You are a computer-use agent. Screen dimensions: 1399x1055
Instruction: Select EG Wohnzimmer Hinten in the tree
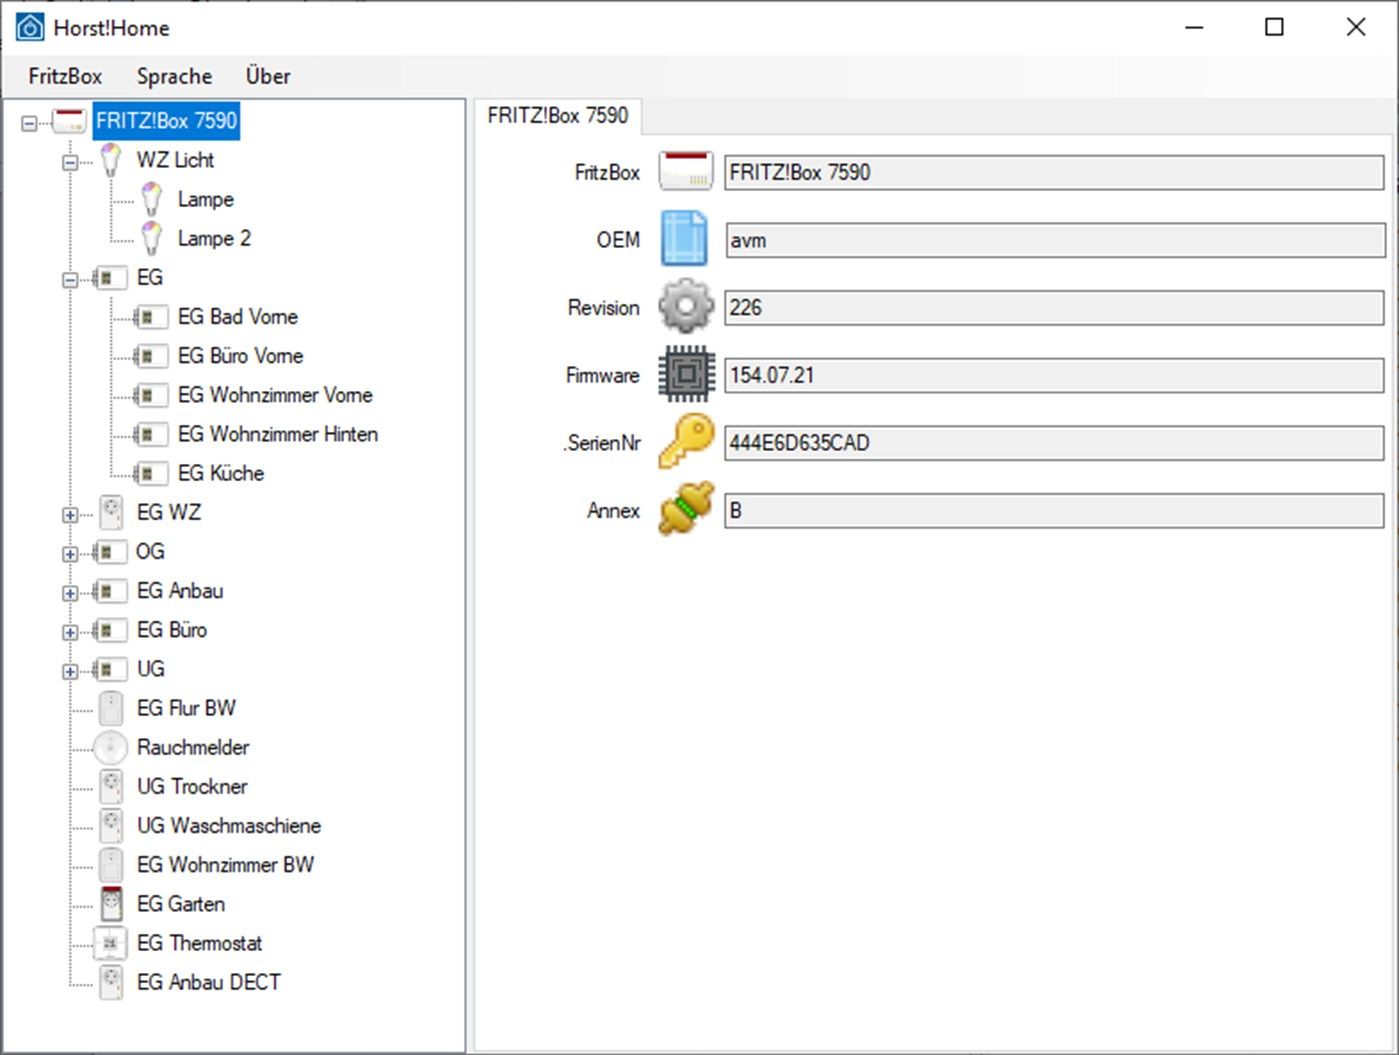(x=278, y=434)
